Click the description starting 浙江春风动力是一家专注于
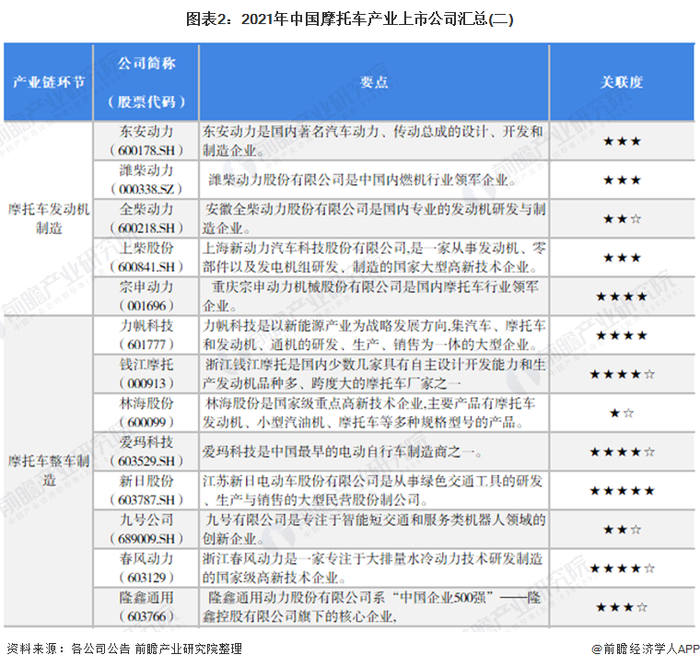700x668 pixels. [374, 568]
